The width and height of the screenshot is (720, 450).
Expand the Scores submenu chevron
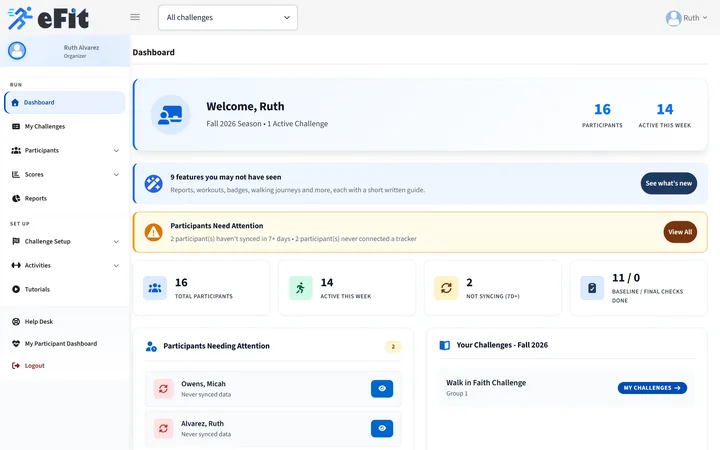(x=116, y=174)
